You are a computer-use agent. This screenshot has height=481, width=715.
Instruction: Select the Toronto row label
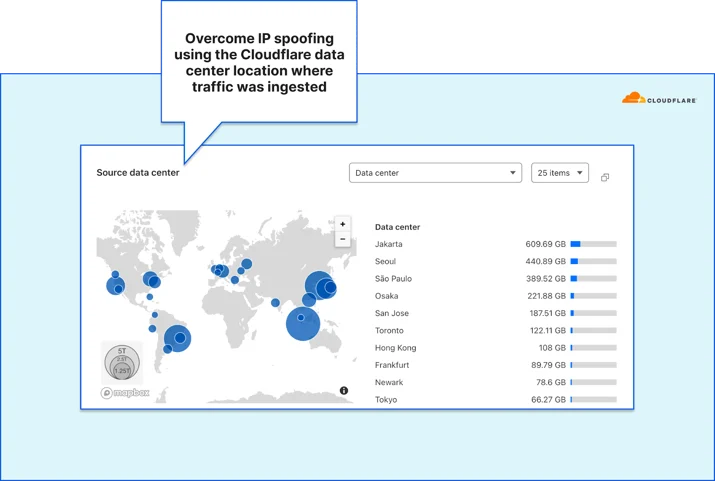pyautogui.click(x=389, y=331)
